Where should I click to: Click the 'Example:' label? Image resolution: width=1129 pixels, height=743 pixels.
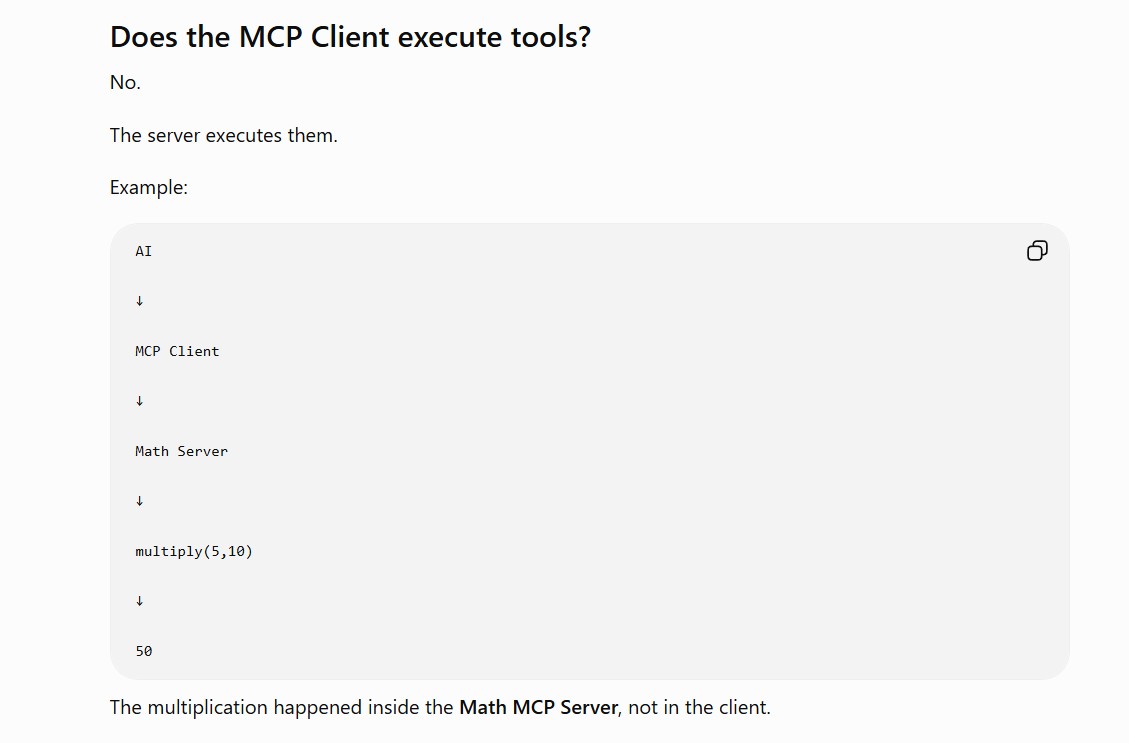(x=148, y=187)
